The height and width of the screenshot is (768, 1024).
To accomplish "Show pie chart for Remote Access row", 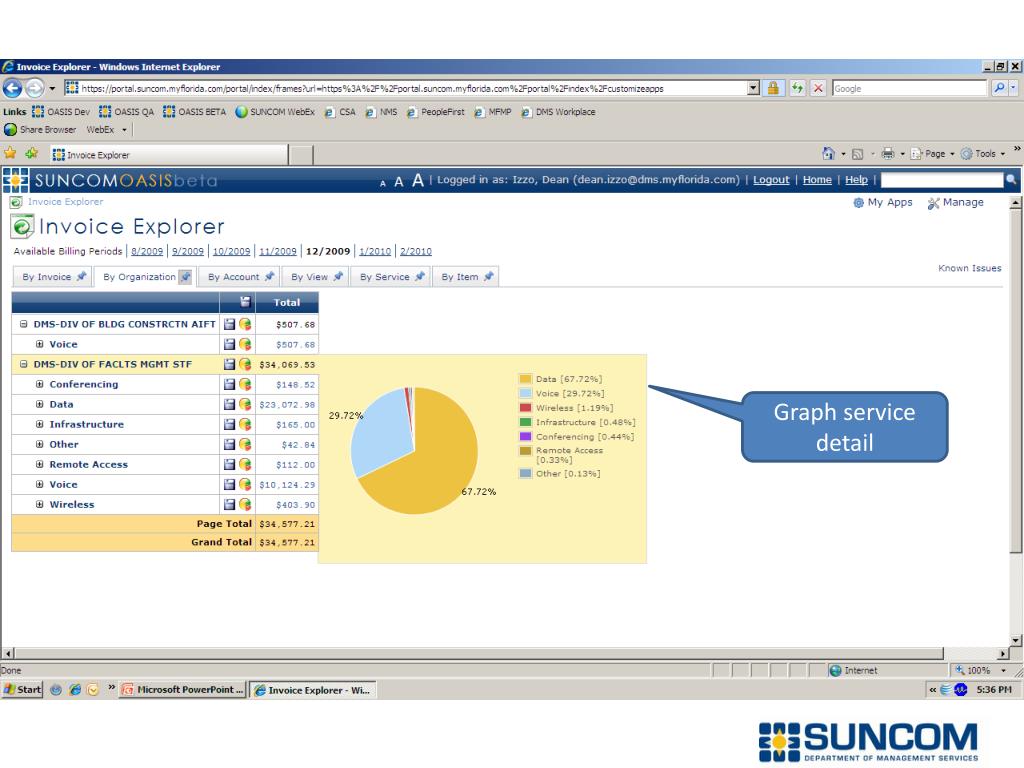I will click(x=245, y=464).
